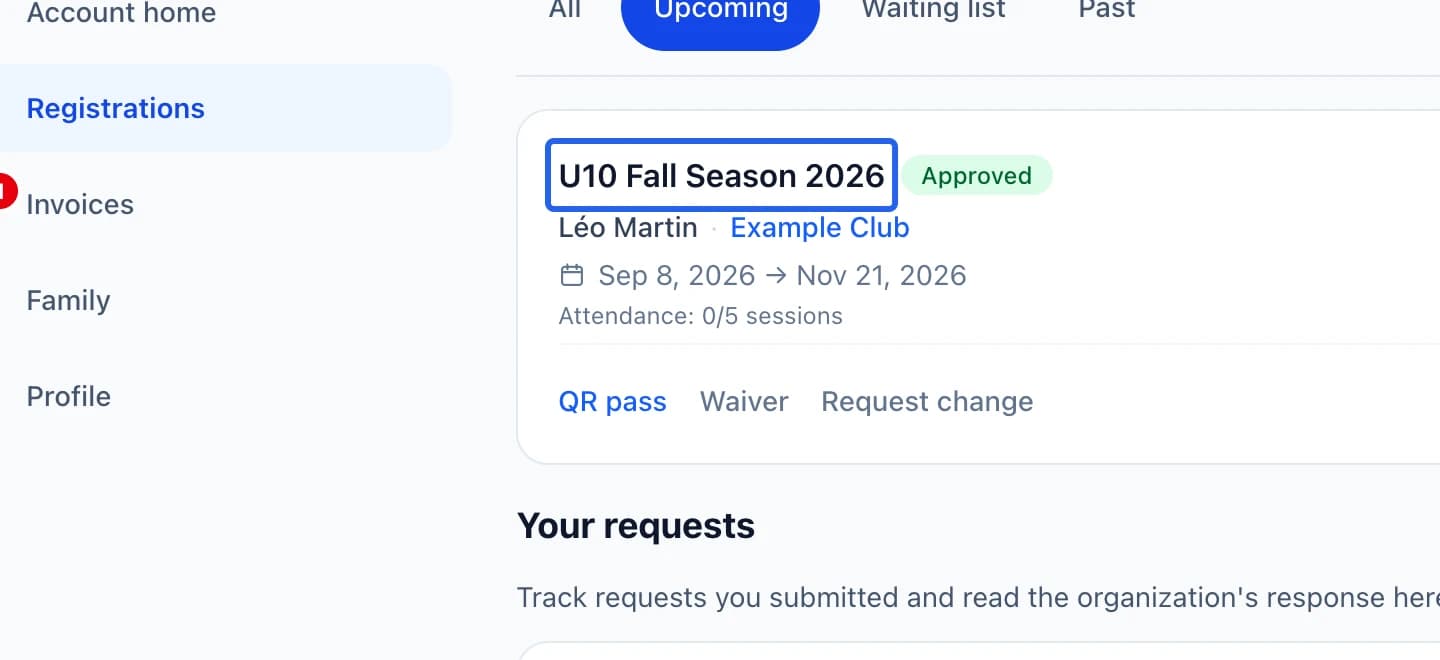
Task: Click the Approved status badge
Action: click(x=977, y=176)
